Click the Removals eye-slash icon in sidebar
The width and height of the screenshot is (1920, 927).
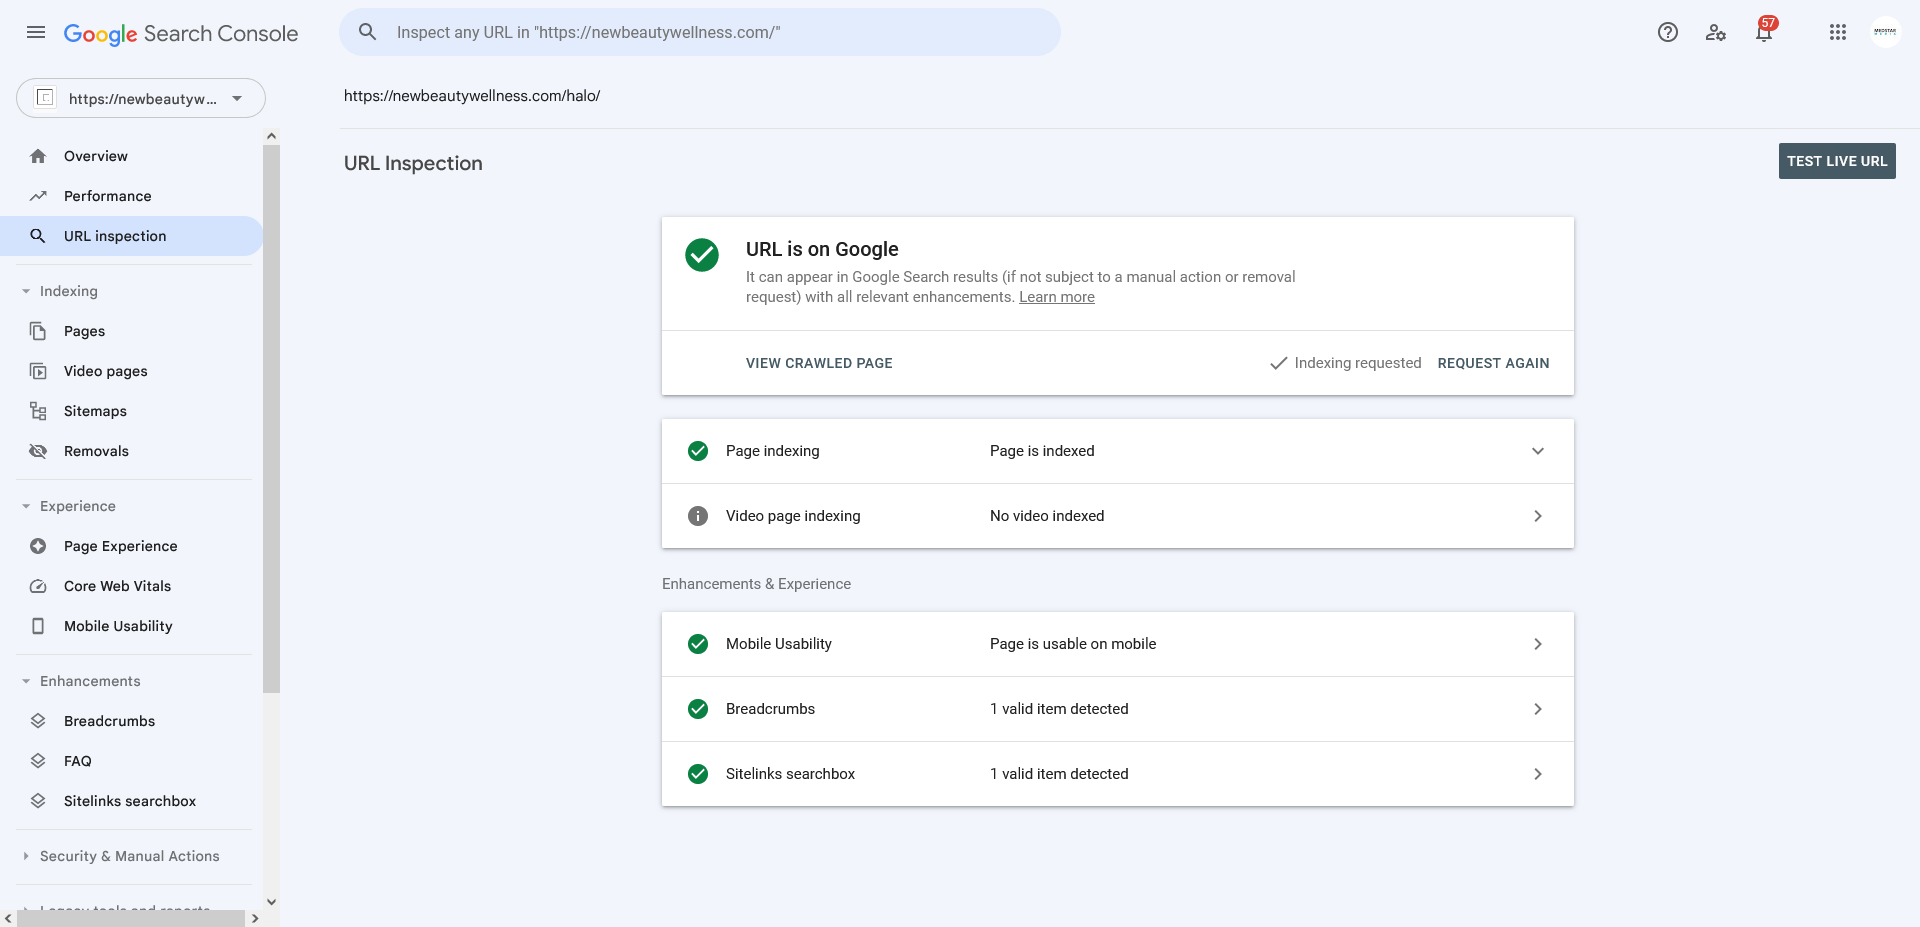coord(38,451)
